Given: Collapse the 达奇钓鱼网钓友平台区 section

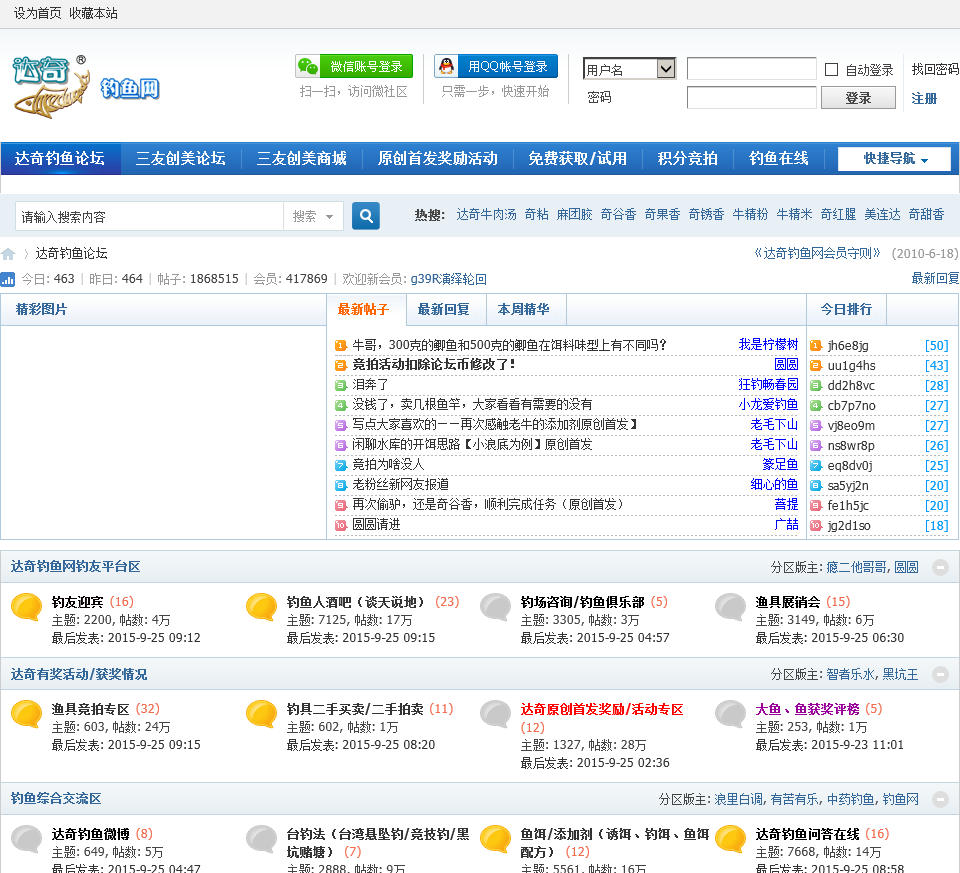Looking at the screenshot, I should click(x=940, y=568).
